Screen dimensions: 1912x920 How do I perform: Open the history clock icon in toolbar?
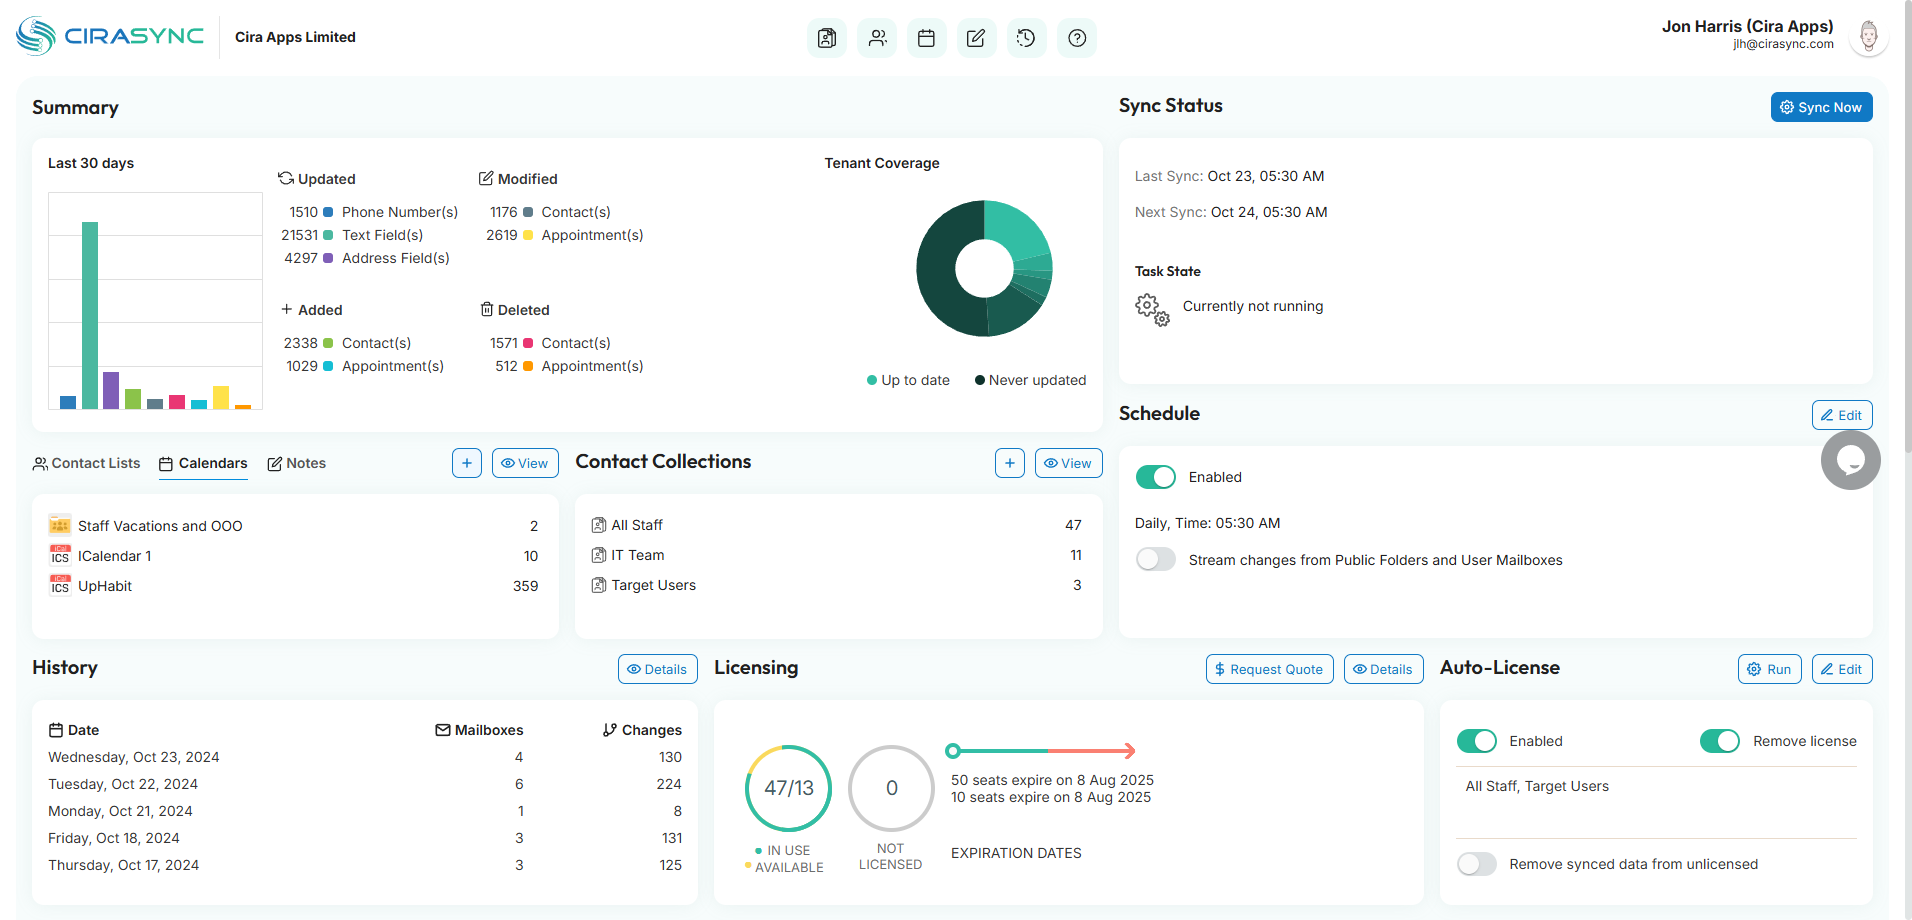pos(1026,38)
